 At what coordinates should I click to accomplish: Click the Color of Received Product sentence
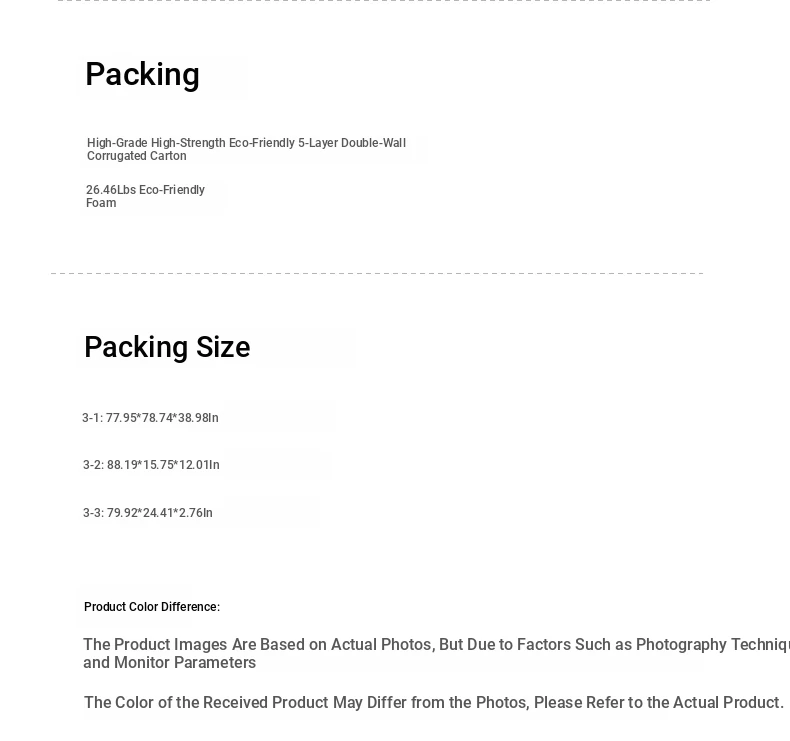(433, 702)
